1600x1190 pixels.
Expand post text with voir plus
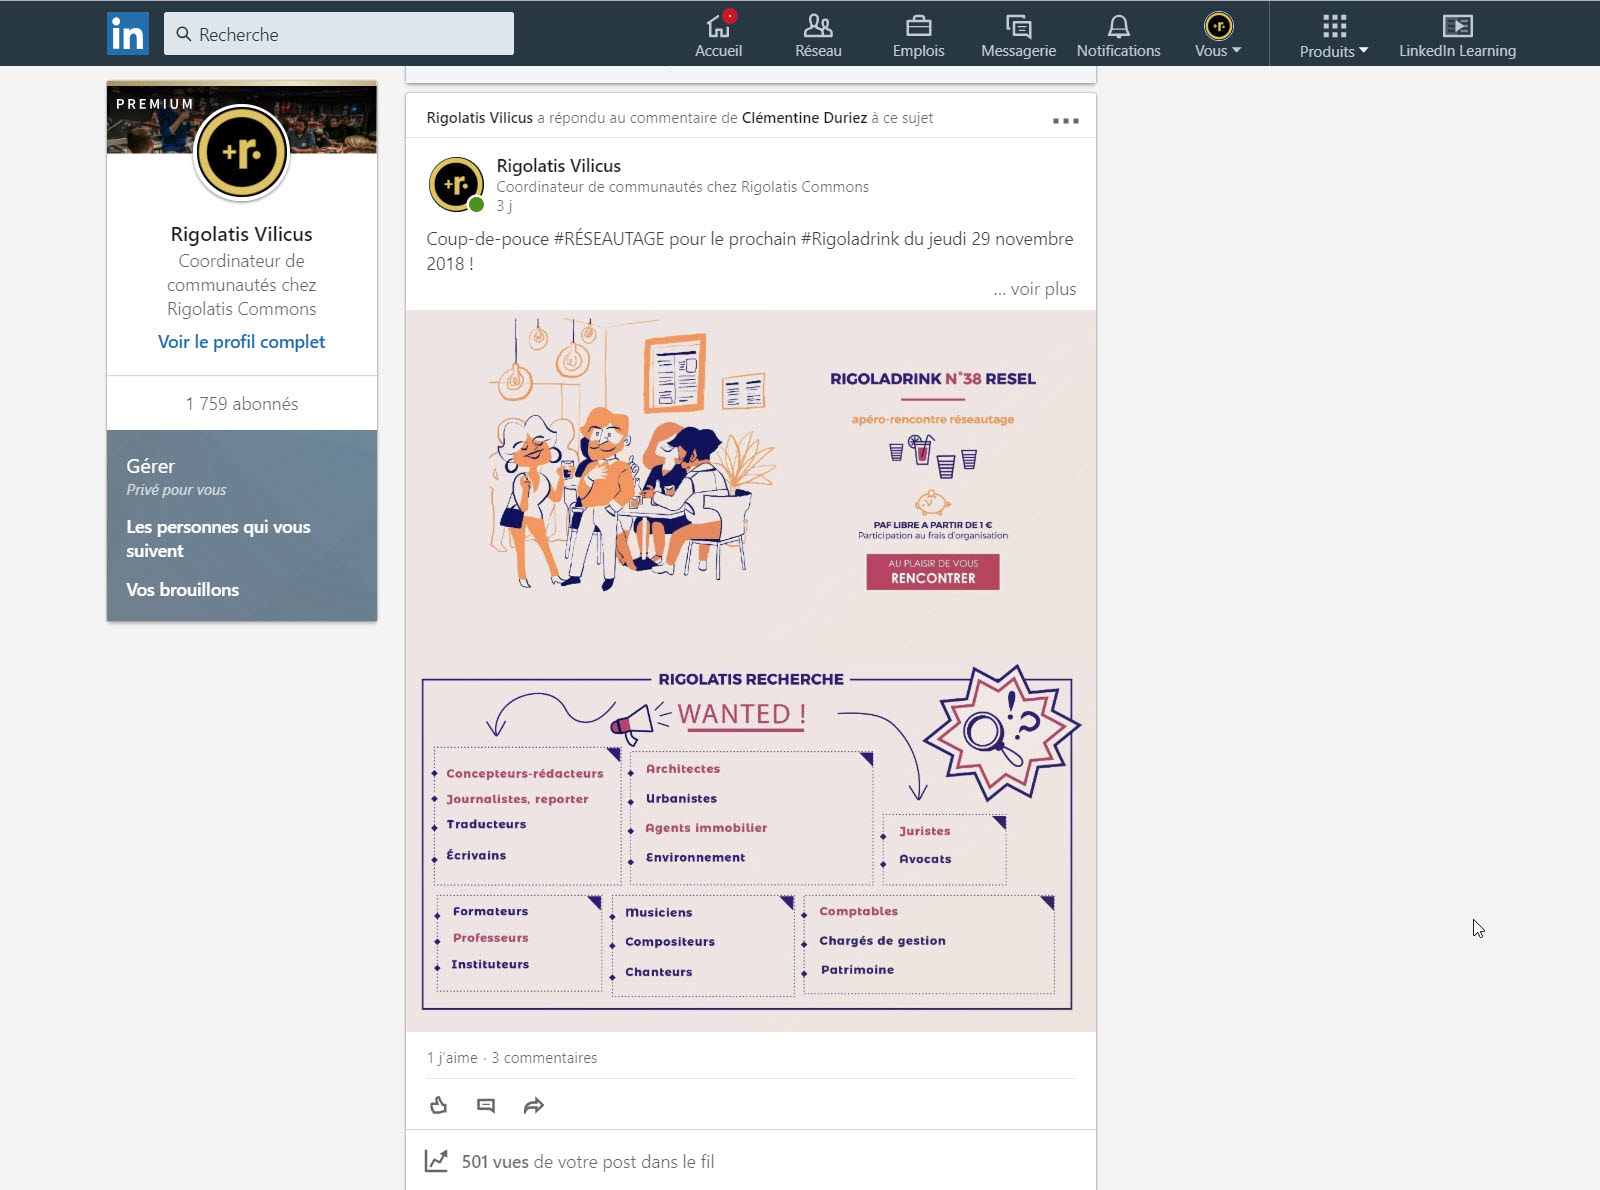pyautogui.click(x=1035, y=289)
